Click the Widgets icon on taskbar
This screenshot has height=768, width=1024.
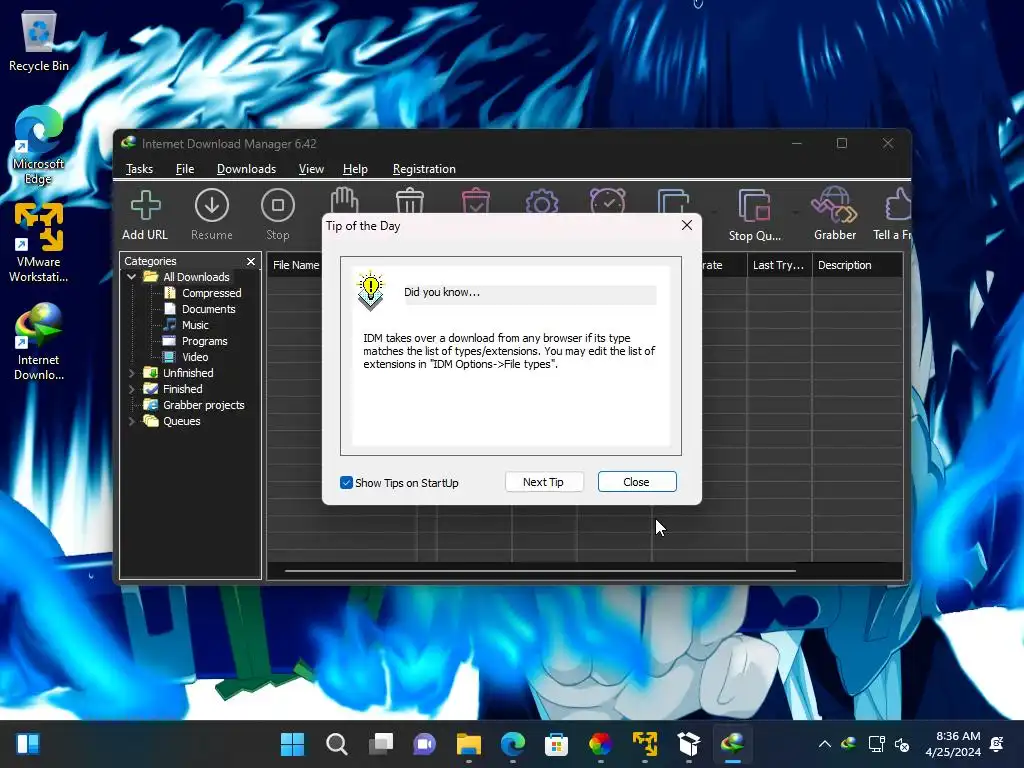point(27,744)
